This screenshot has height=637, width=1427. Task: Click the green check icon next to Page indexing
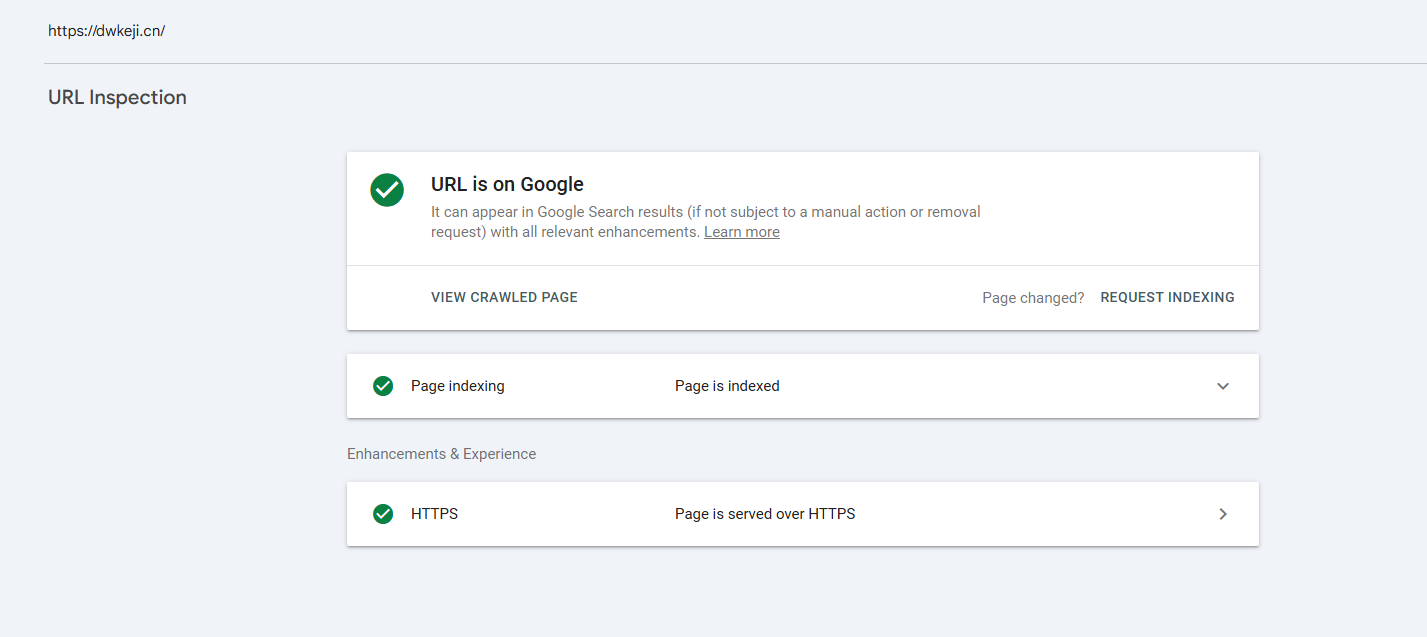[x=383, y=386]
